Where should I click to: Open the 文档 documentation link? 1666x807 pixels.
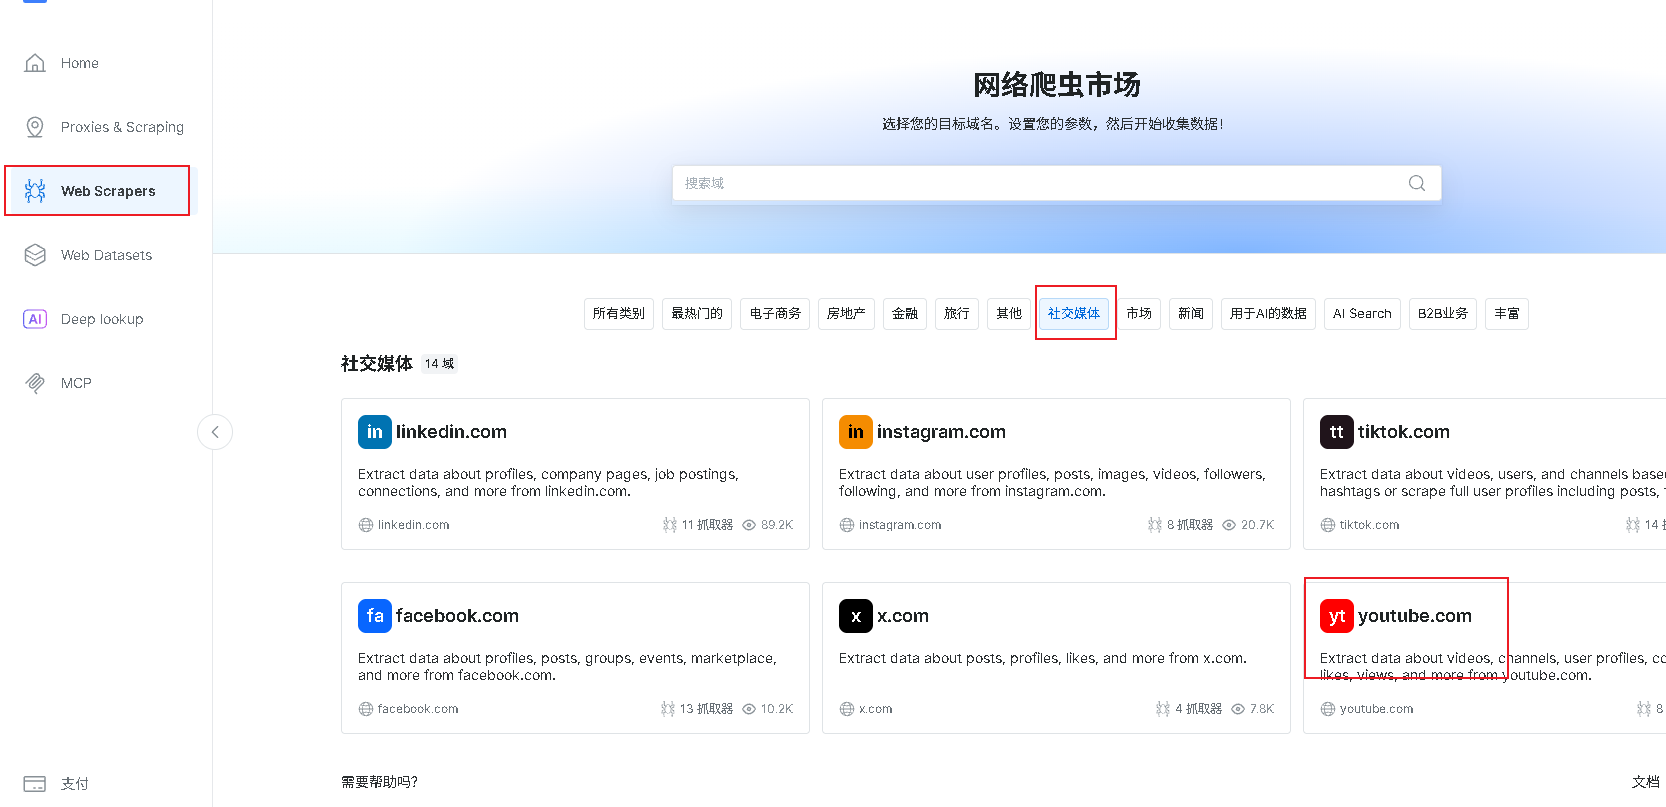(1646, 782)
